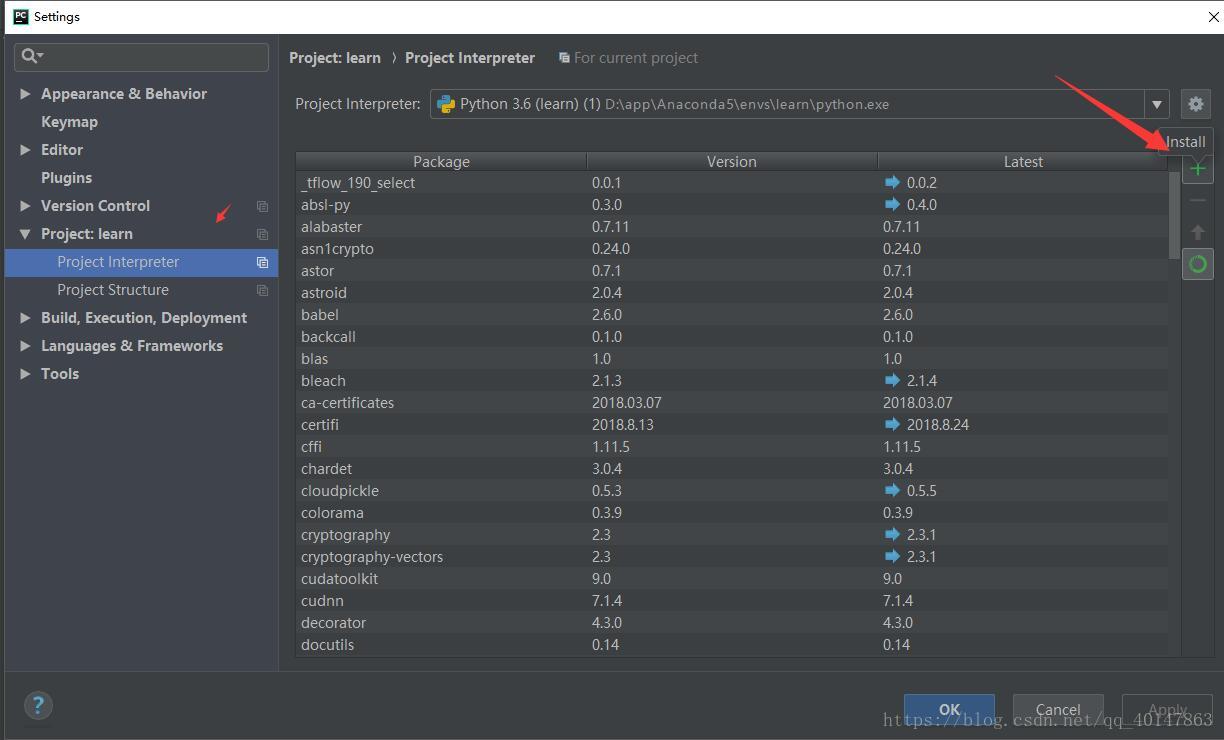Screen dimensions: 1224x740
Task: Click the copy icon beside Project Interpreter
Action: tap(262, 262)
